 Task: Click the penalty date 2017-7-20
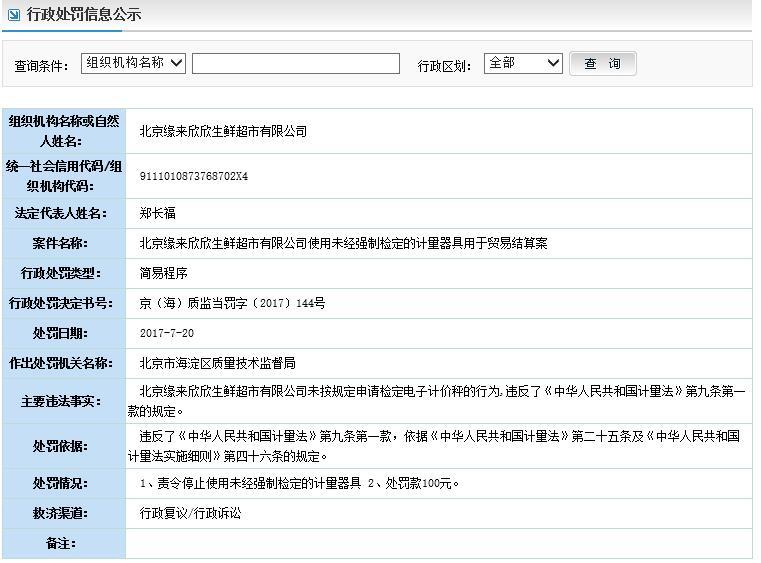[167, 333]
